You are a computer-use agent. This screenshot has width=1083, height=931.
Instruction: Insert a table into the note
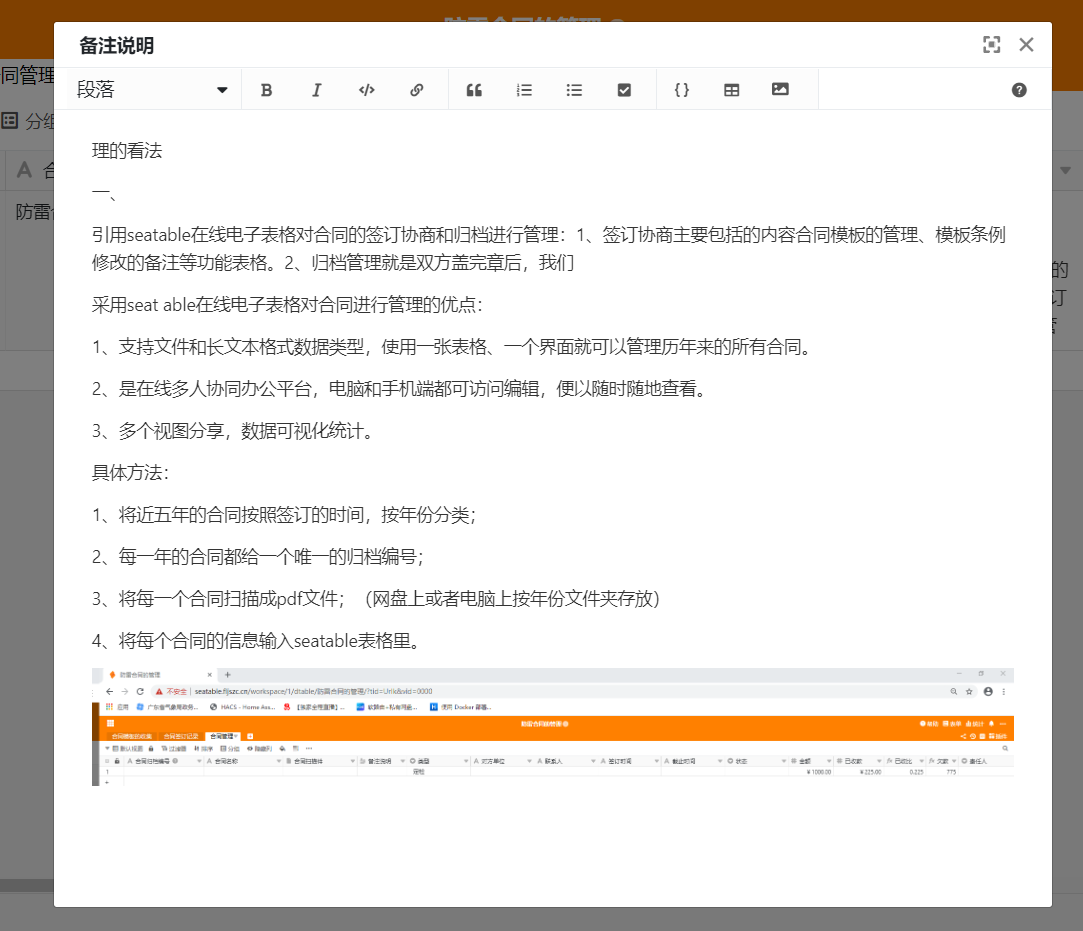732,90
